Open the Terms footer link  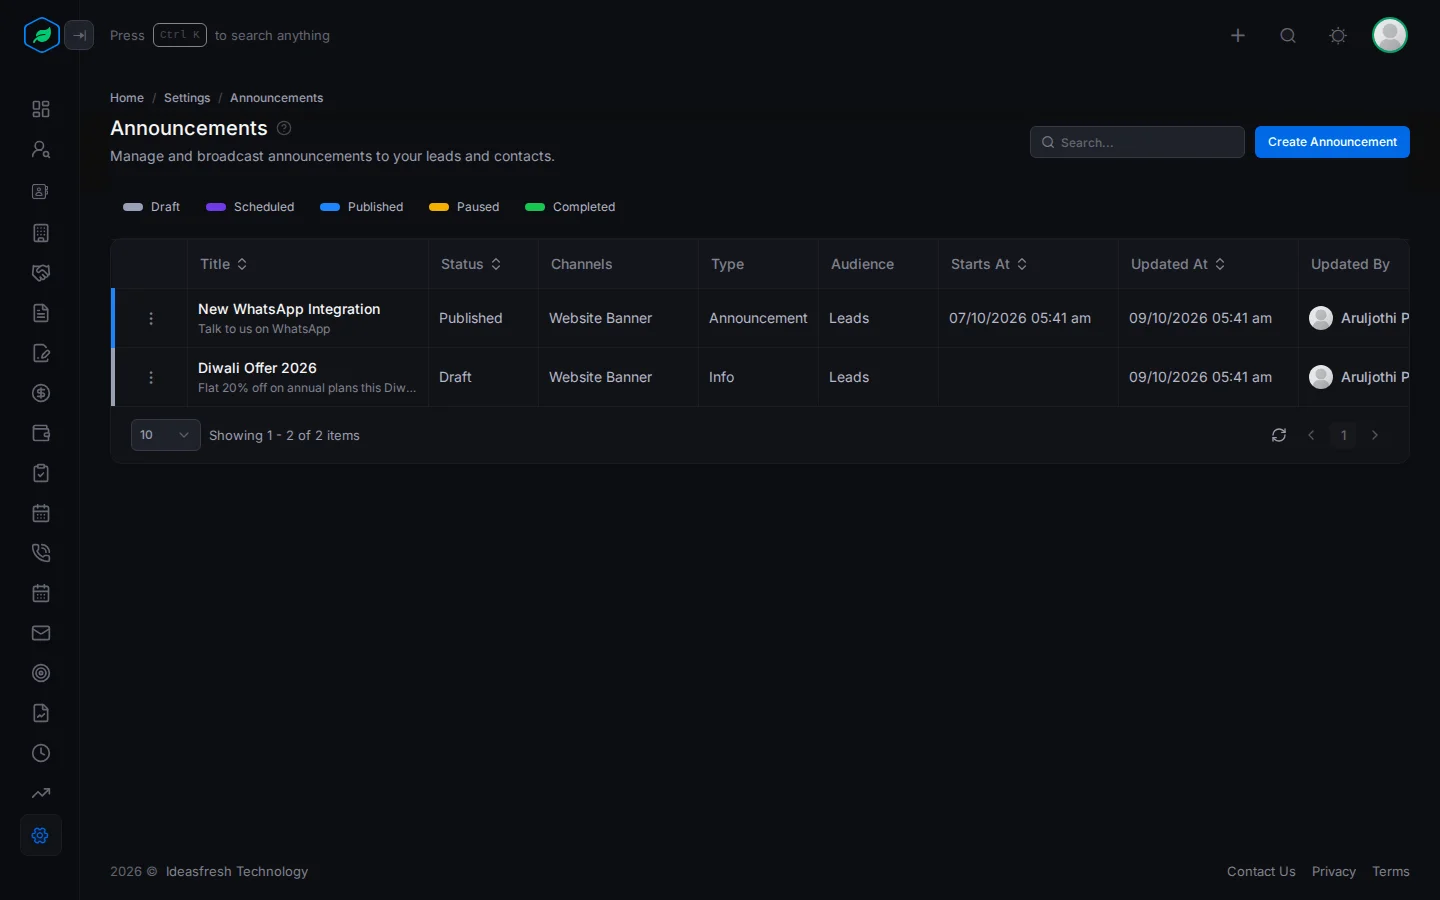tap(1391, 872)
